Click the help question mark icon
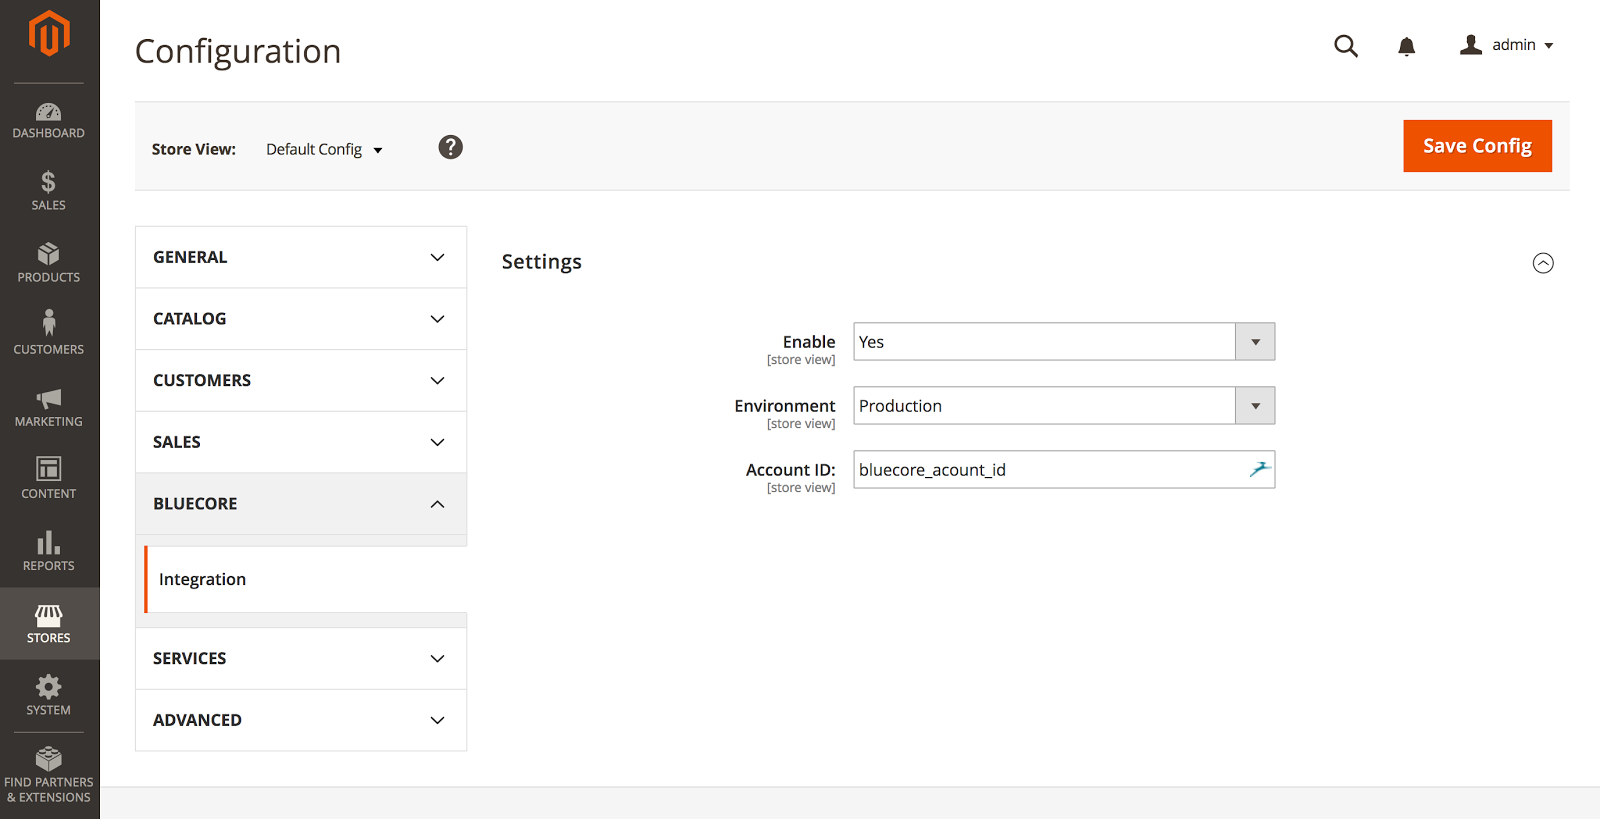 tap(451, 148)
